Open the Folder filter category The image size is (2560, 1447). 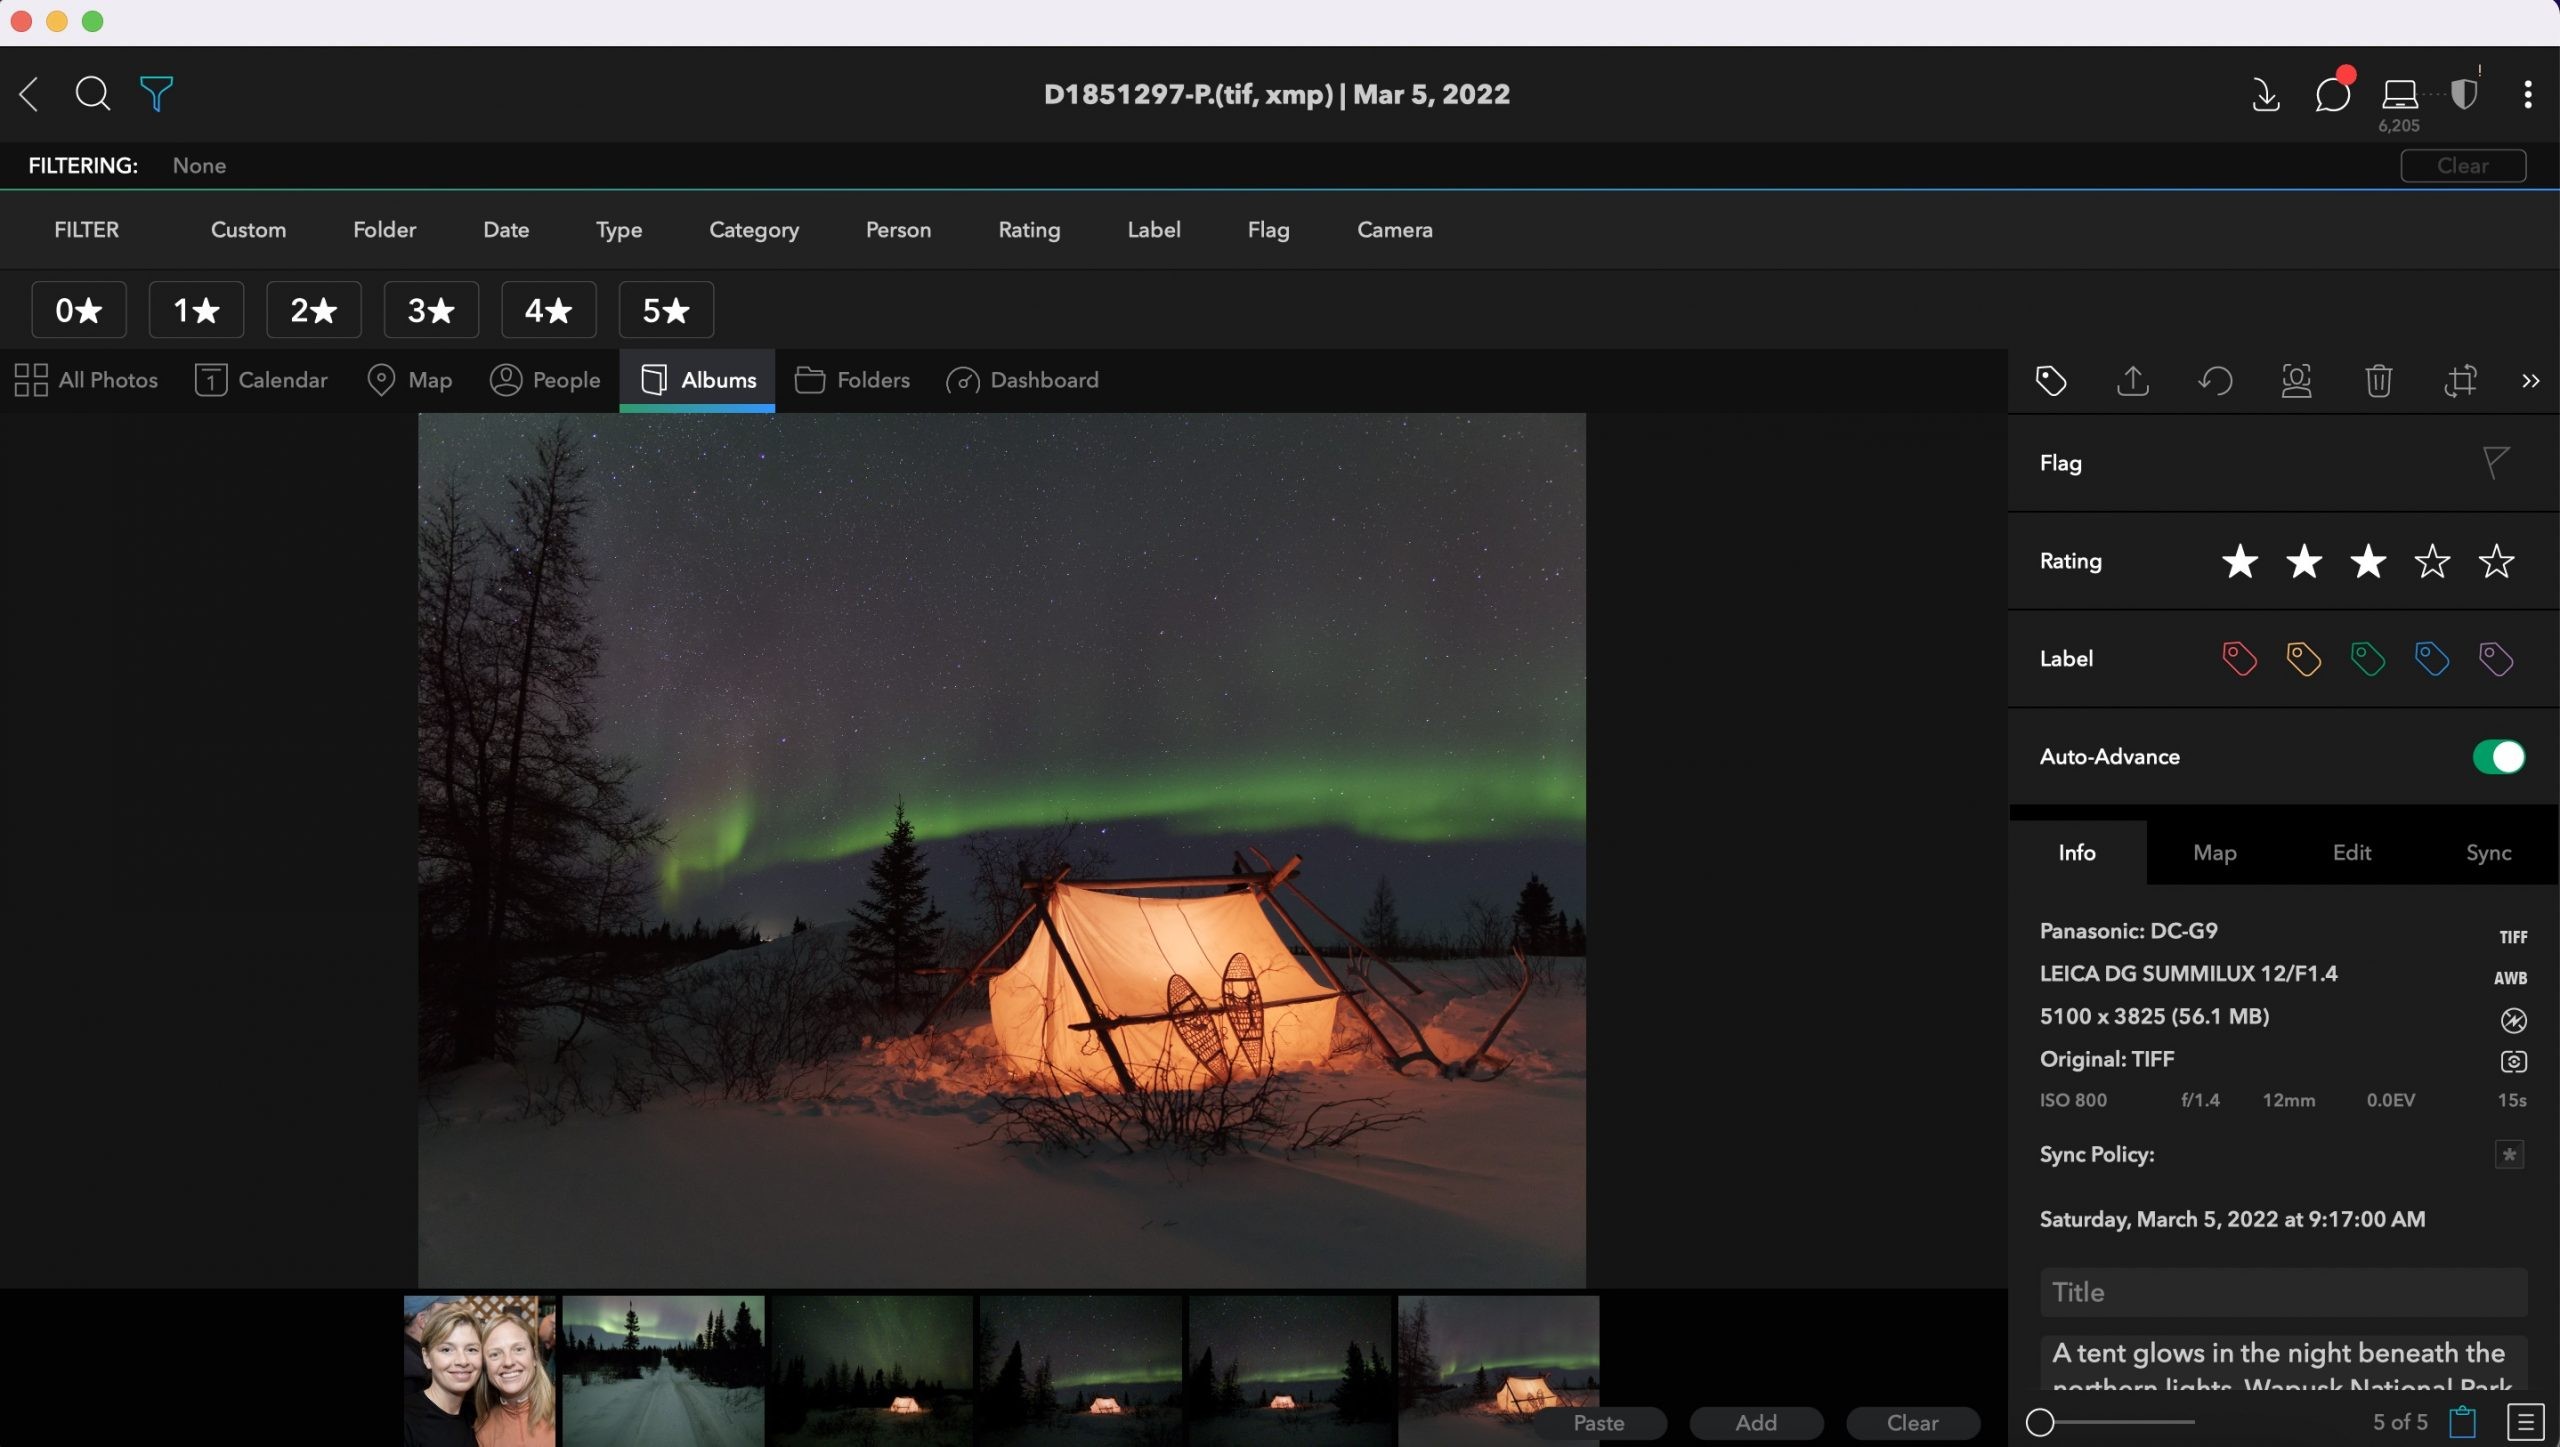384,230
